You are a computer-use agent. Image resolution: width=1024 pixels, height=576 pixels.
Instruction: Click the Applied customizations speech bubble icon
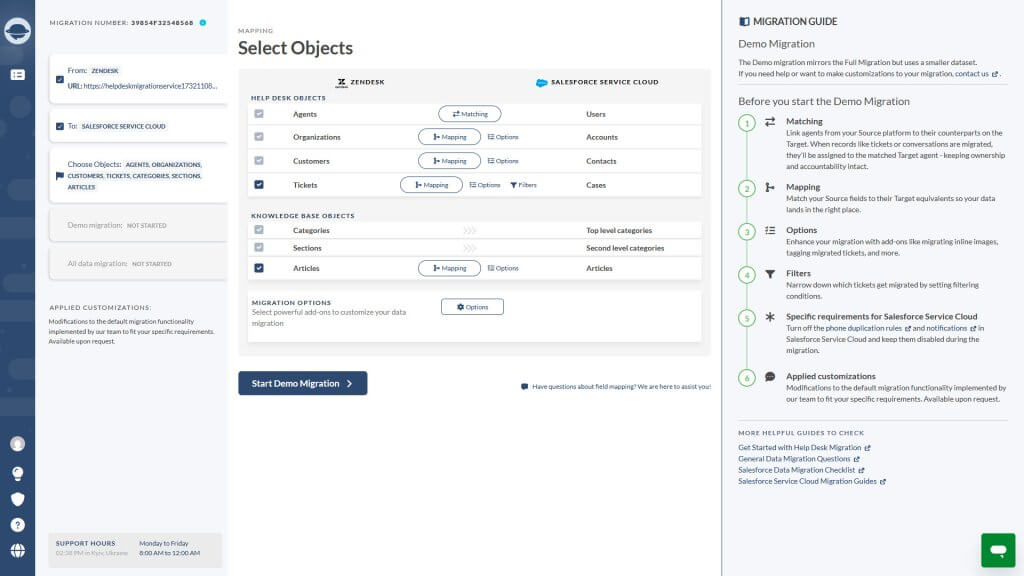pos(770,377)
